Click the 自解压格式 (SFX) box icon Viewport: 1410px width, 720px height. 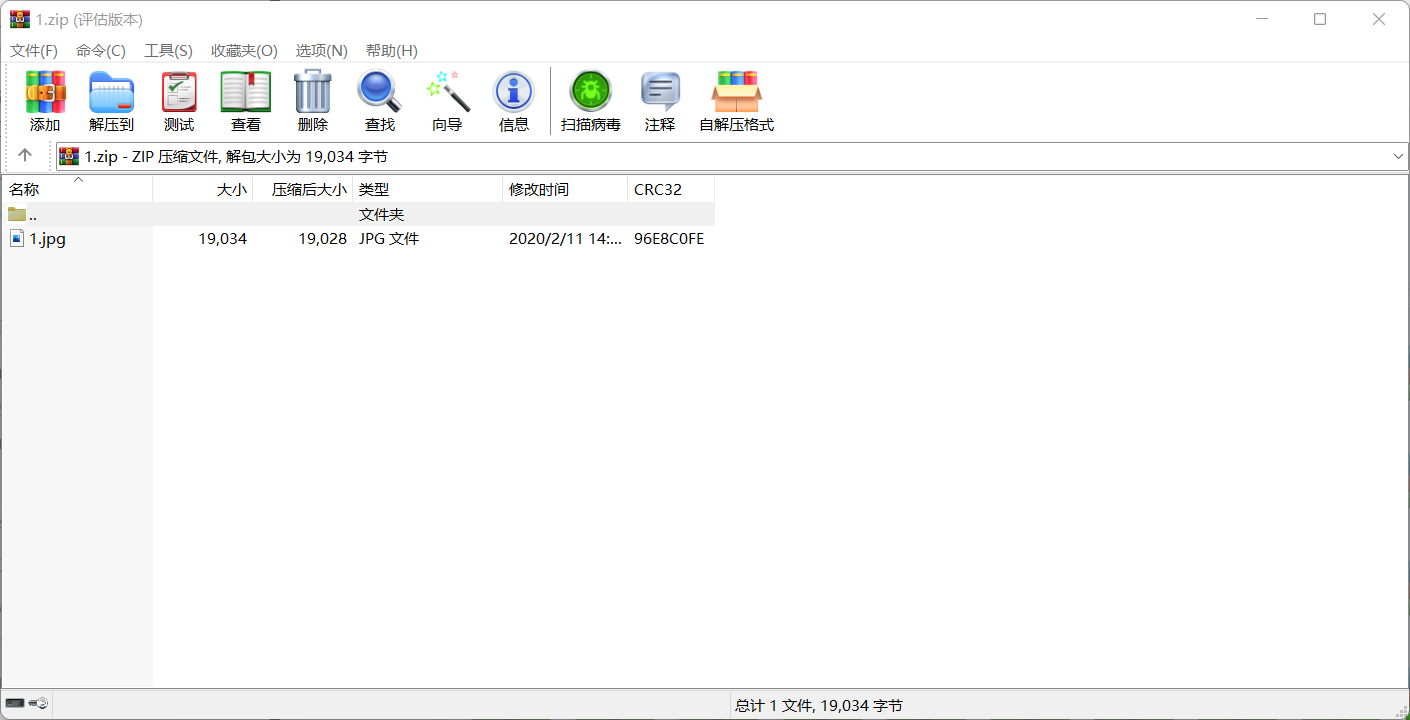tap(736, 100)
